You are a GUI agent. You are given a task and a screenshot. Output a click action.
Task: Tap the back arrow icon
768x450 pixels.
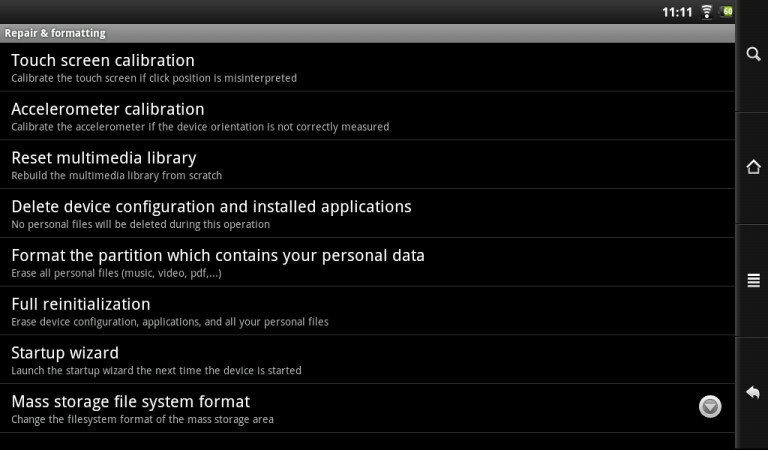coord(753,392)
